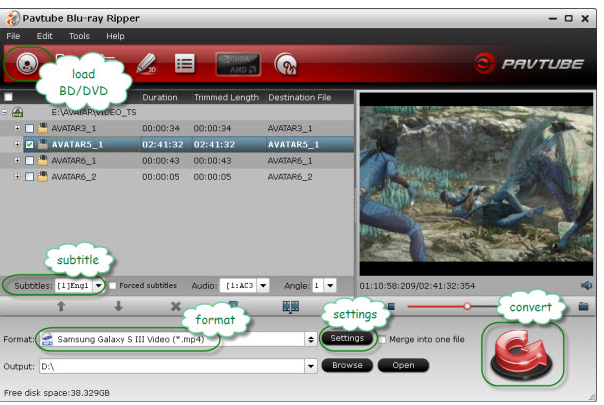Toggle the select-all checkbox in list header
The width and height of the screenshot is (604, 405).
(8, 97)
